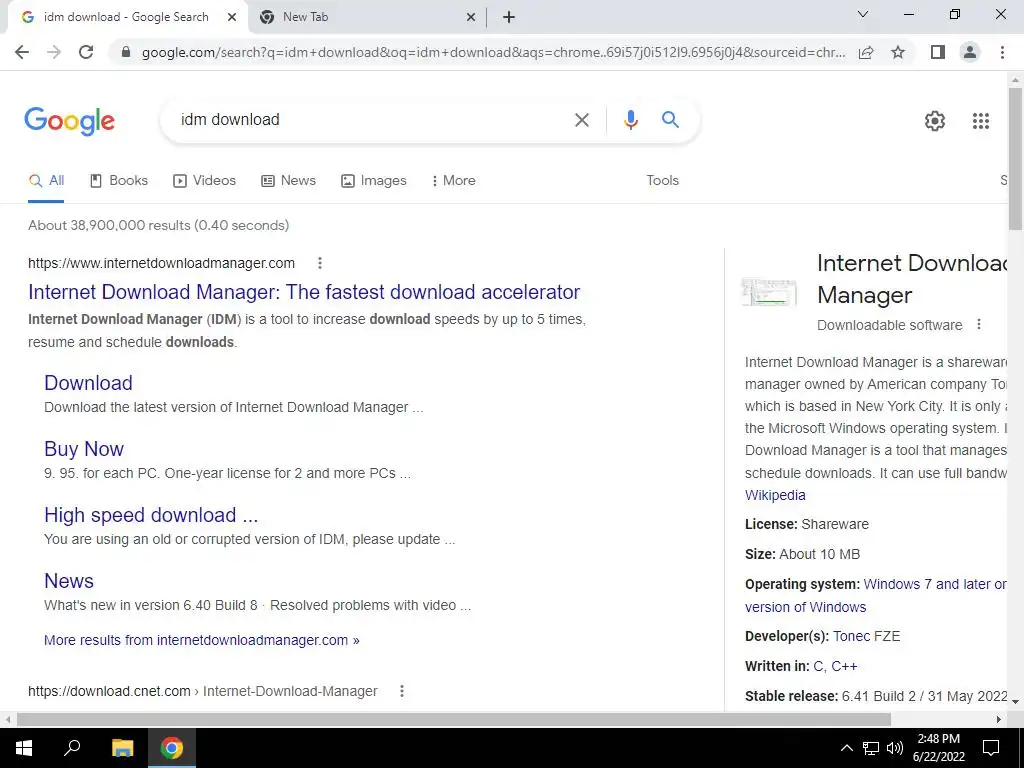Open the Chrome tab search chevron
The height and width of the screenshot is (768, 1024).
coord(863,14)
